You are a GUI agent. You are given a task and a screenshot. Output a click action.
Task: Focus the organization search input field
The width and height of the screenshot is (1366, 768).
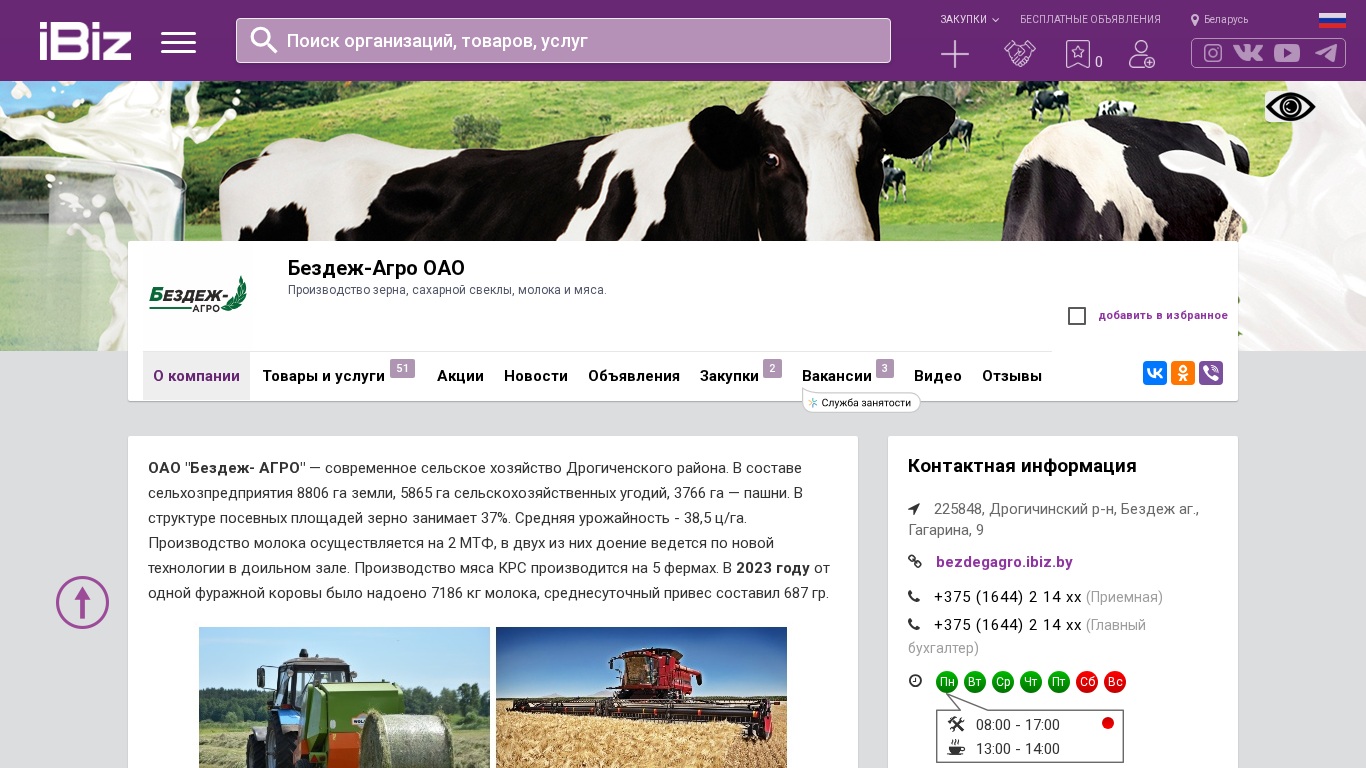[x=563, y=40]
